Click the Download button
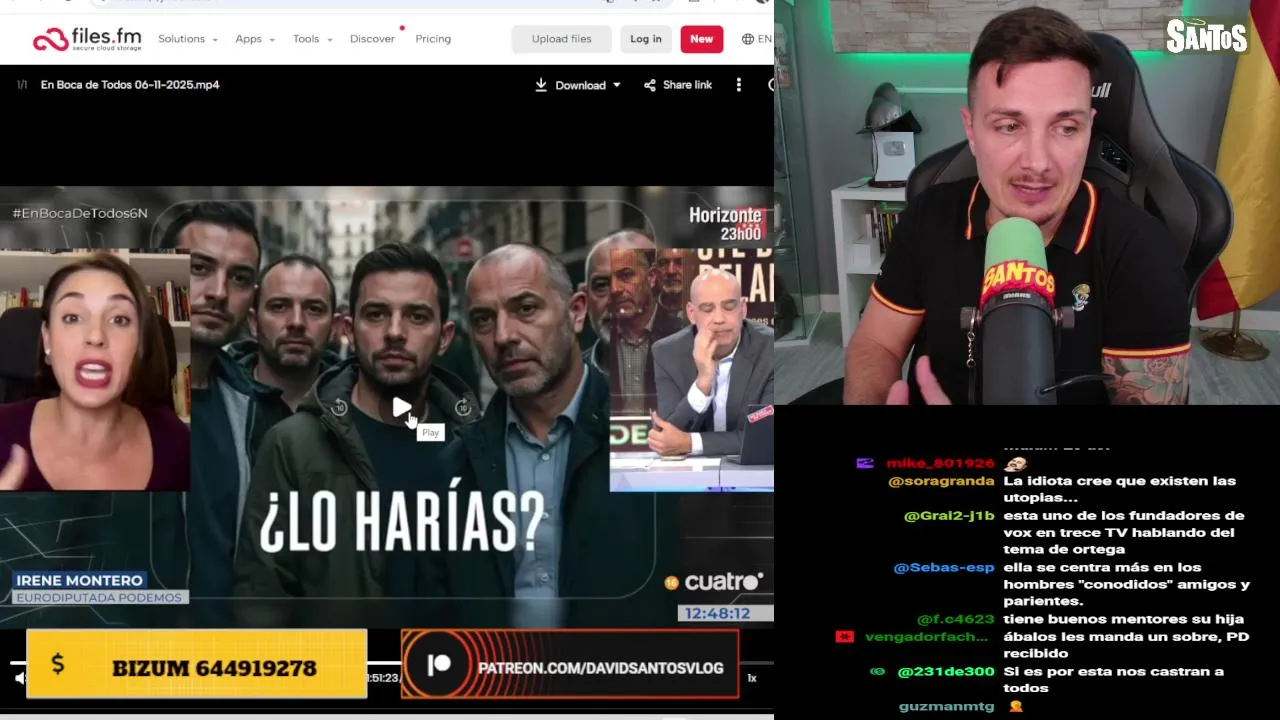 pyautogui.click(x=571, y=85)
